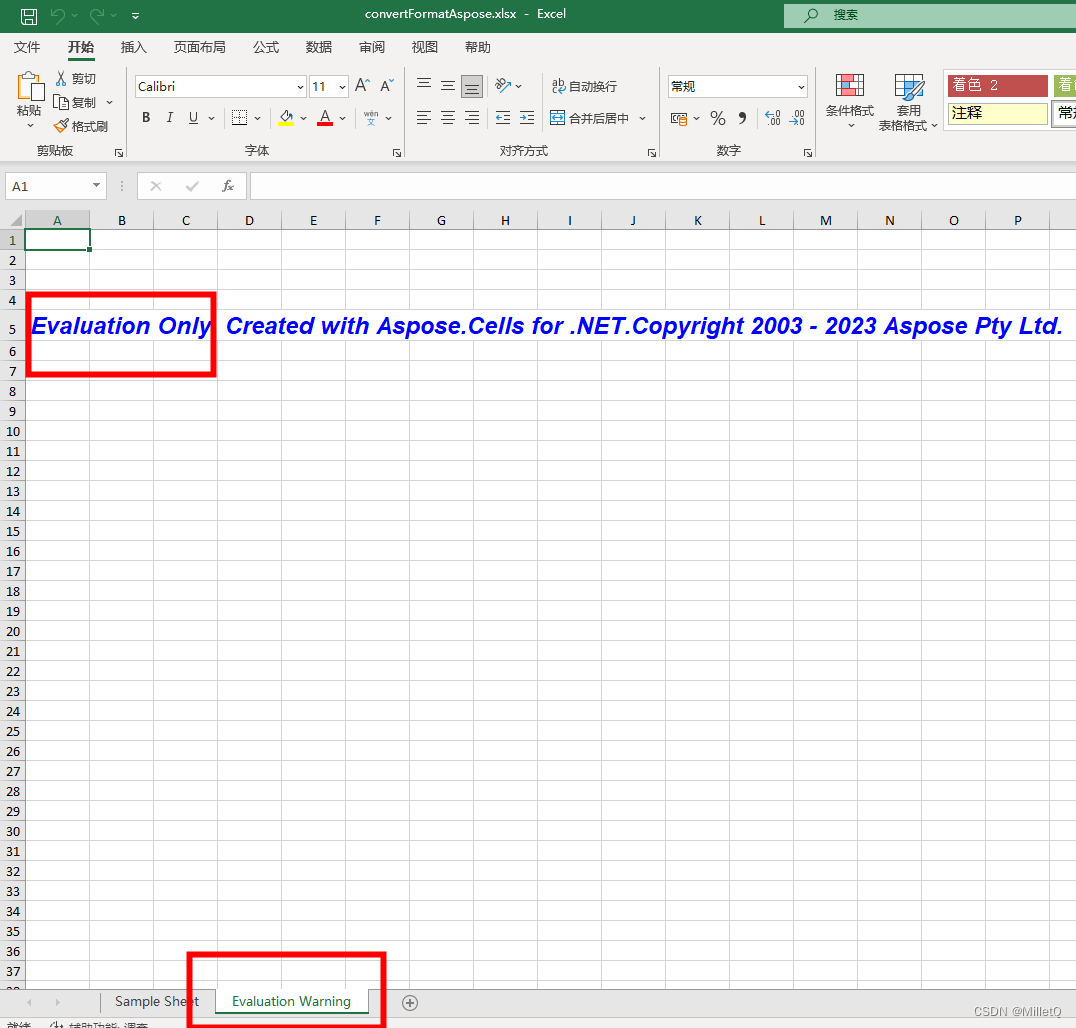This screenshot has width=1076, height=1028.
Task: Save the workbook with the save icon
Action: pyautogui.click(x=29, y=16)
